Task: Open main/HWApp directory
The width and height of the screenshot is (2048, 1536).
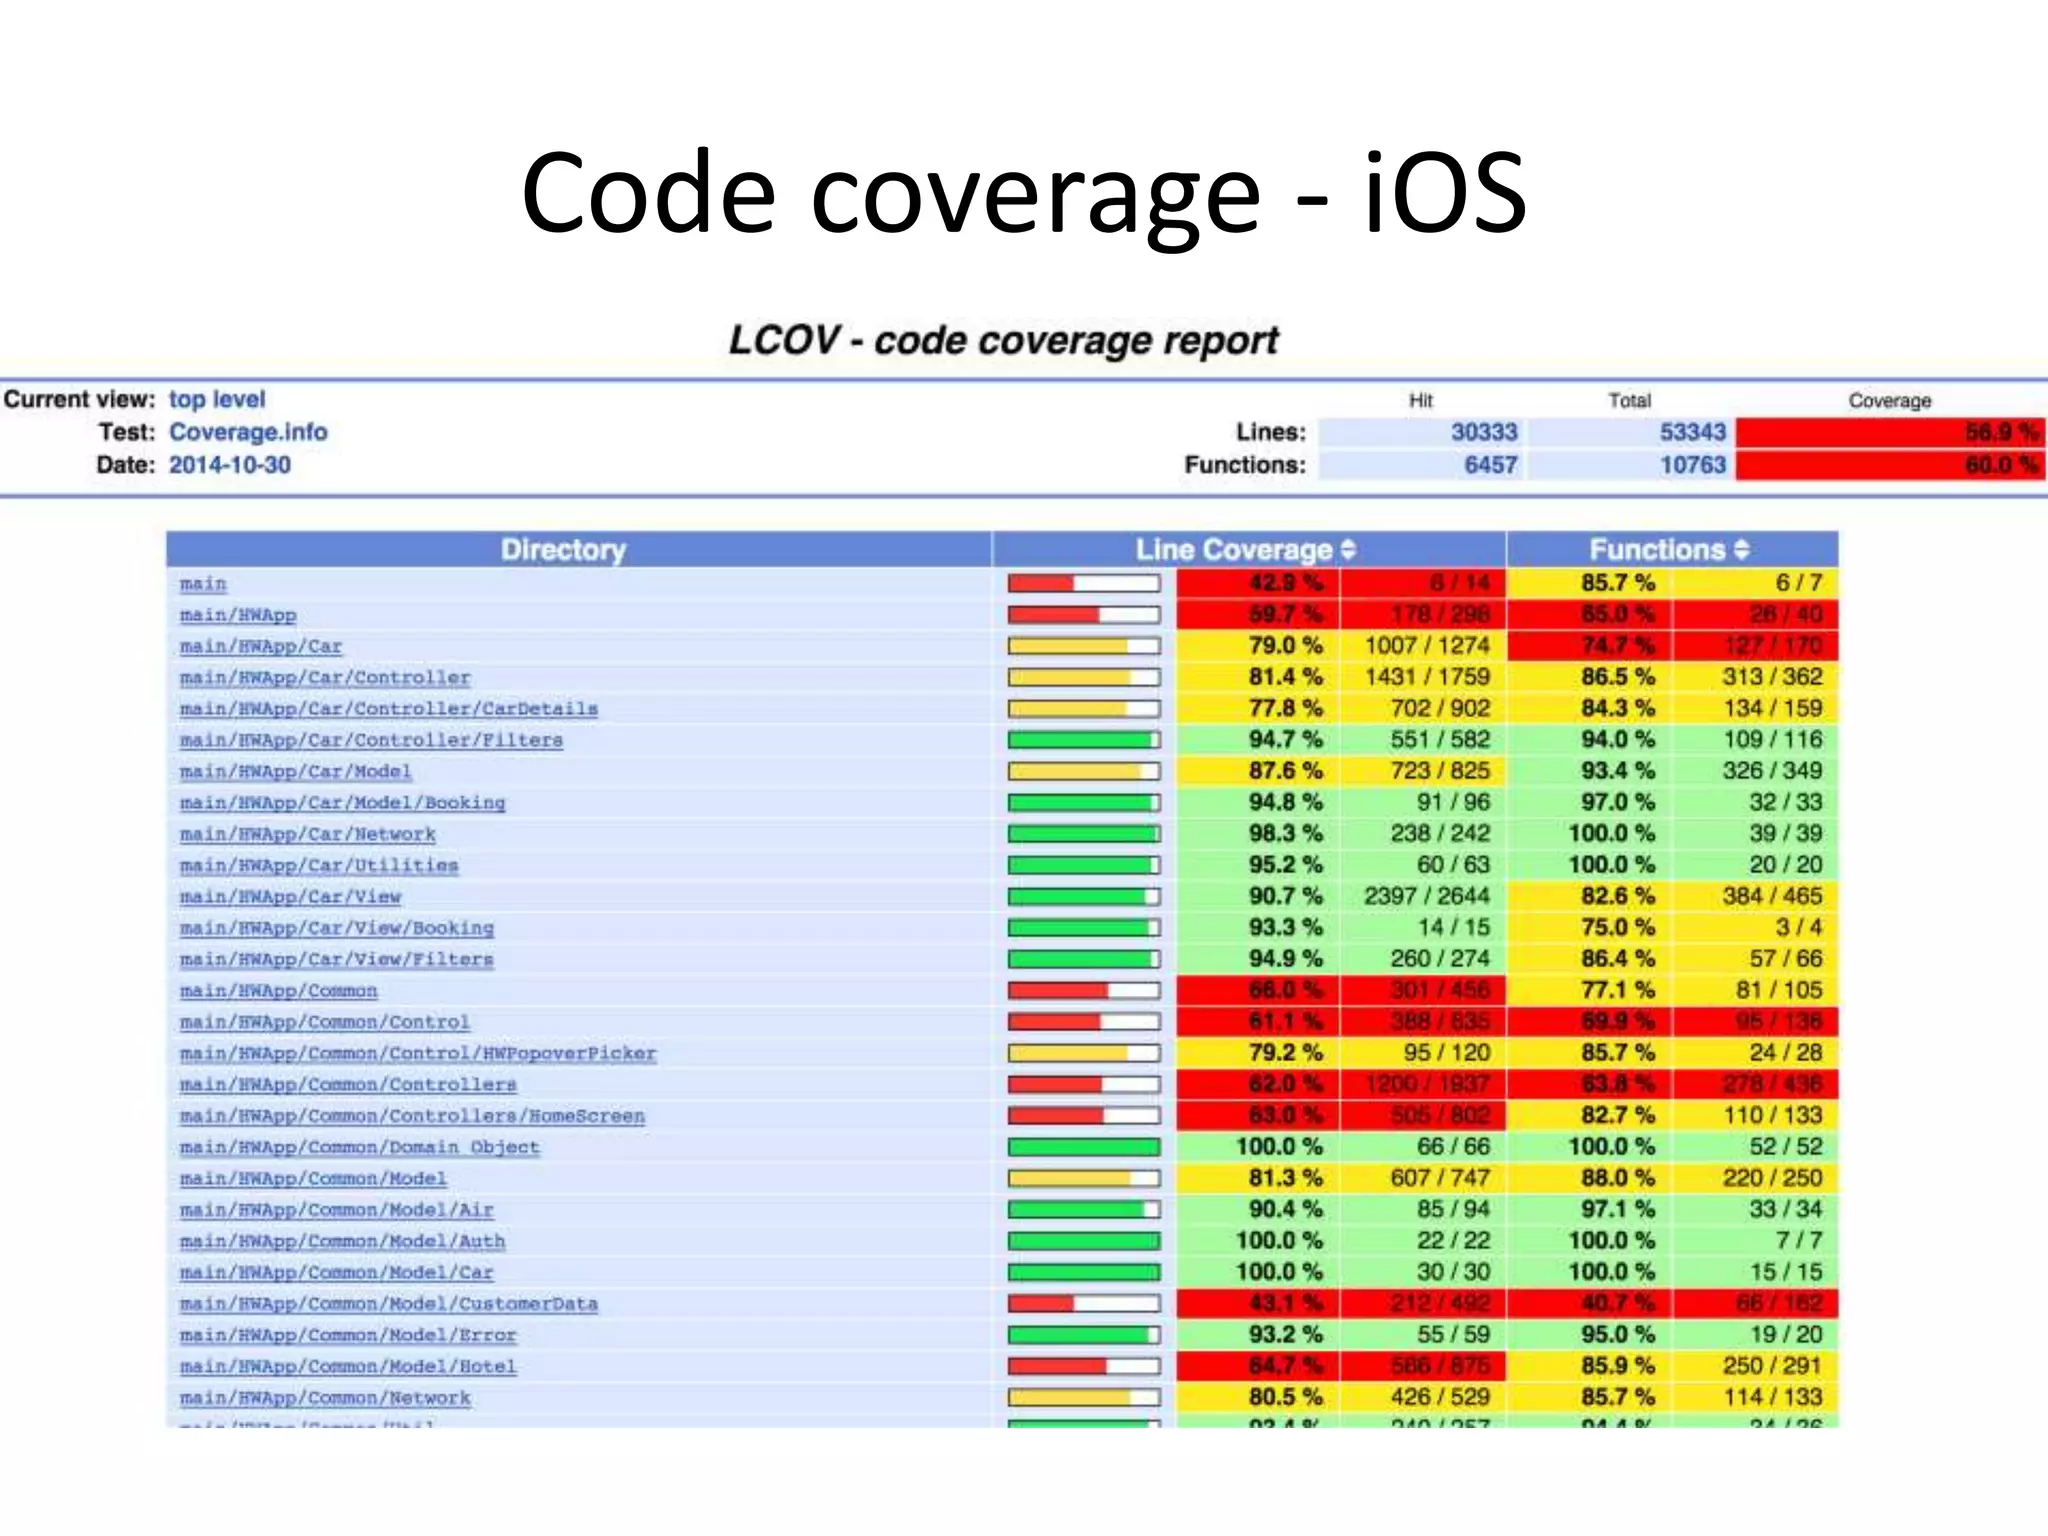Action: click(238, 615)
